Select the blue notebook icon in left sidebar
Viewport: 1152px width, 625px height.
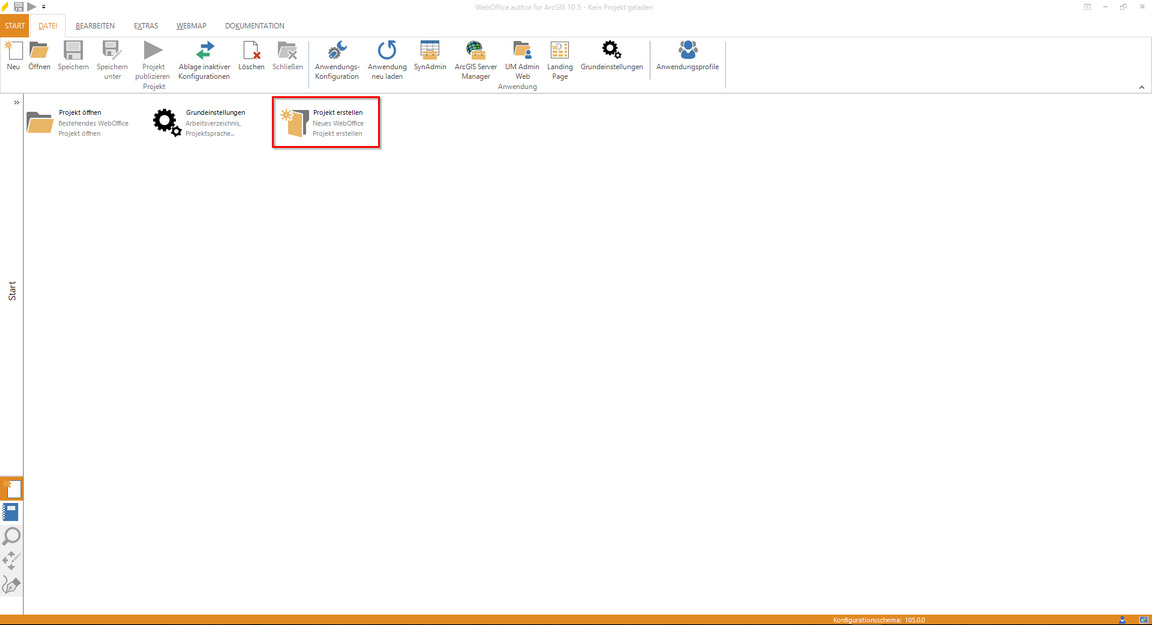(11, 513)
